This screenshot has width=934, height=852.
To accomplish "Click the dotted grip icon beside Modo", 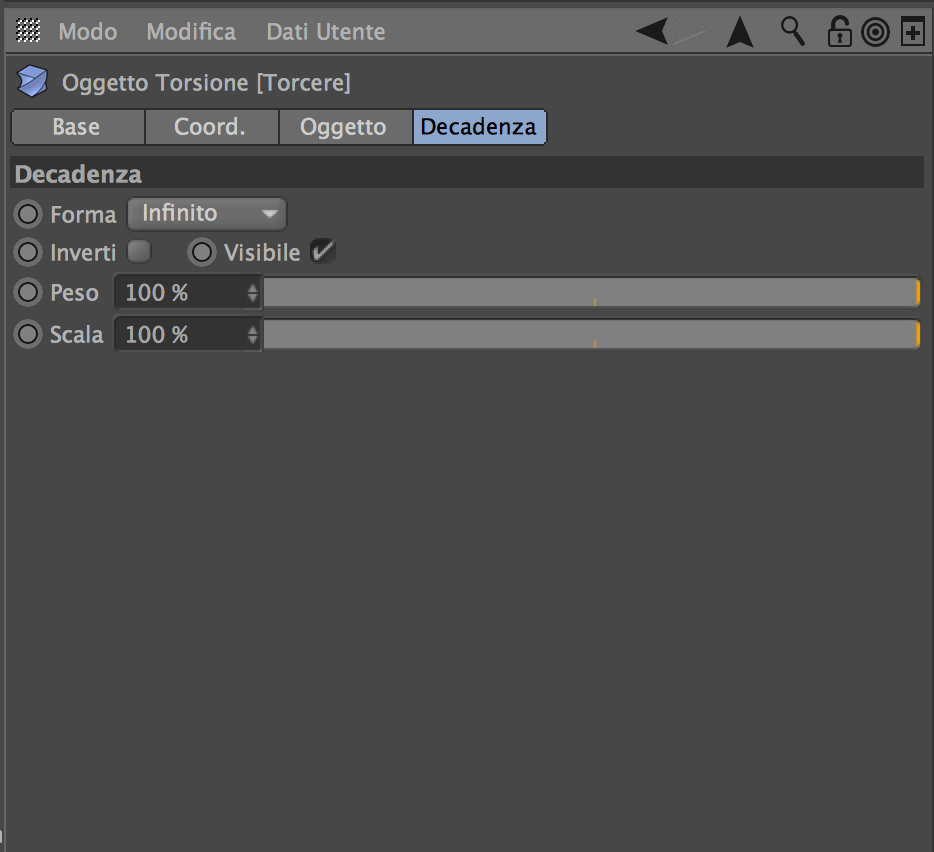I will coord(28,31).
